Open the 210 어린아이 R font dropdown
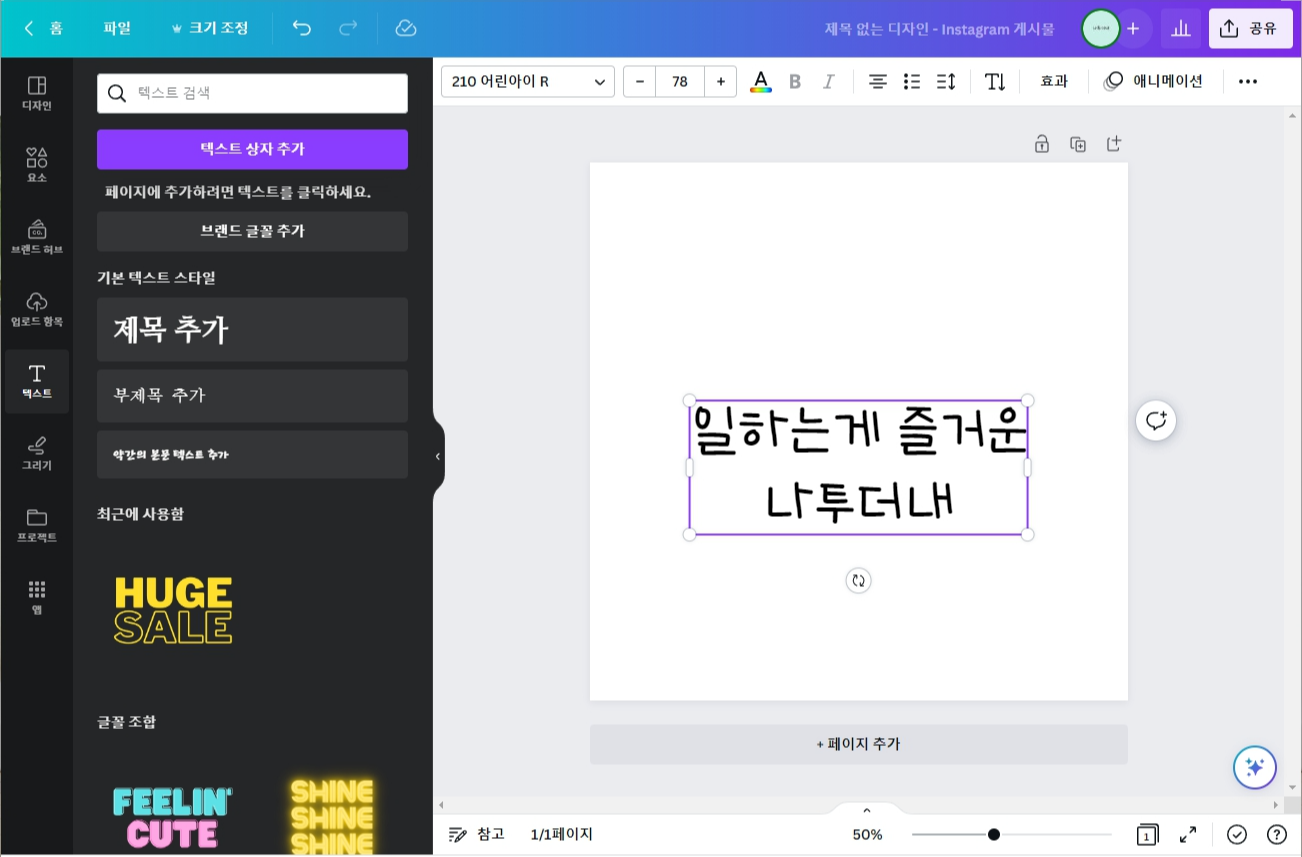This screenshot has height=857, width=1302. 528,81
